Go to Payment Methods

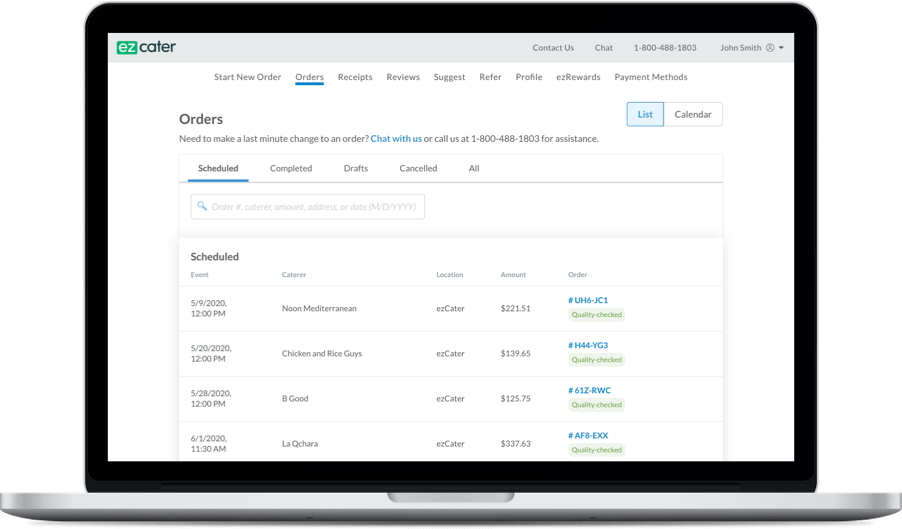(x=651, y=77)
